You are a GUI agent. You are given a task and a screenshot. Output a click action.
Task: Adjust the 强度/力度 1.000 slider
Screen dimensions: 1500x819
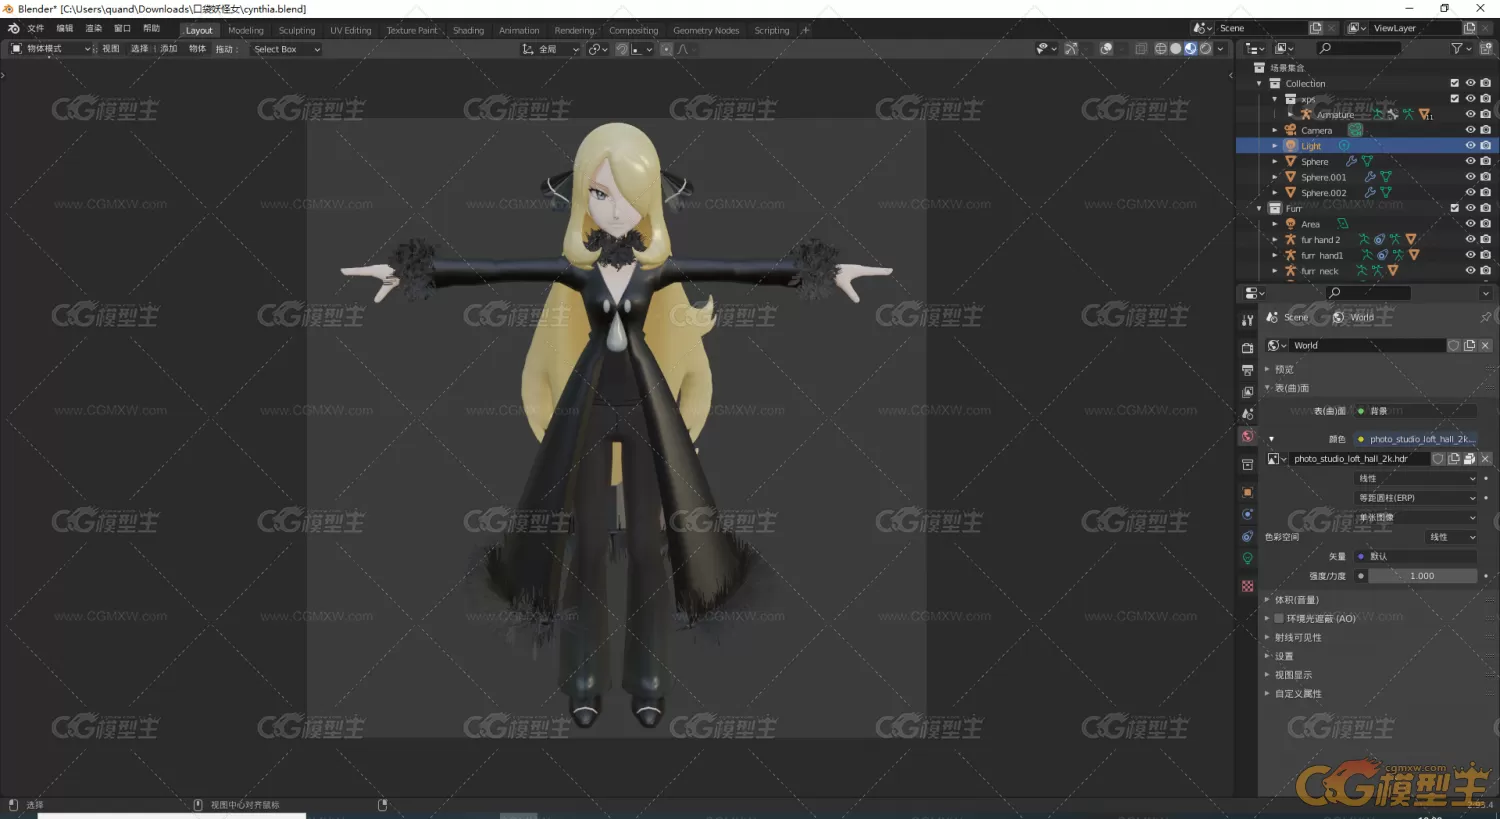point(1422,576)
